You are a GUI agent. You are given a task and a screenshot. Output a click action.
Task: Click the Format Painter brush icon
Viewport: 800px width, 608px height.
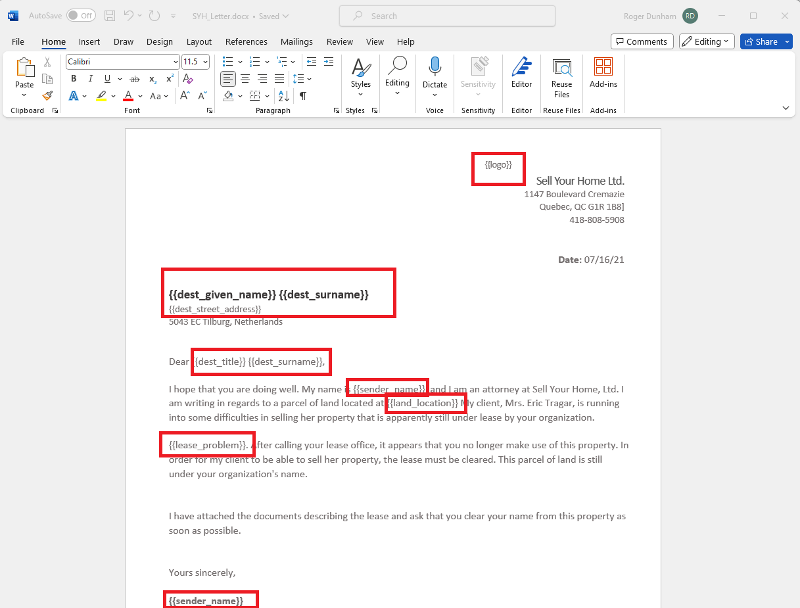click(47, 95)
